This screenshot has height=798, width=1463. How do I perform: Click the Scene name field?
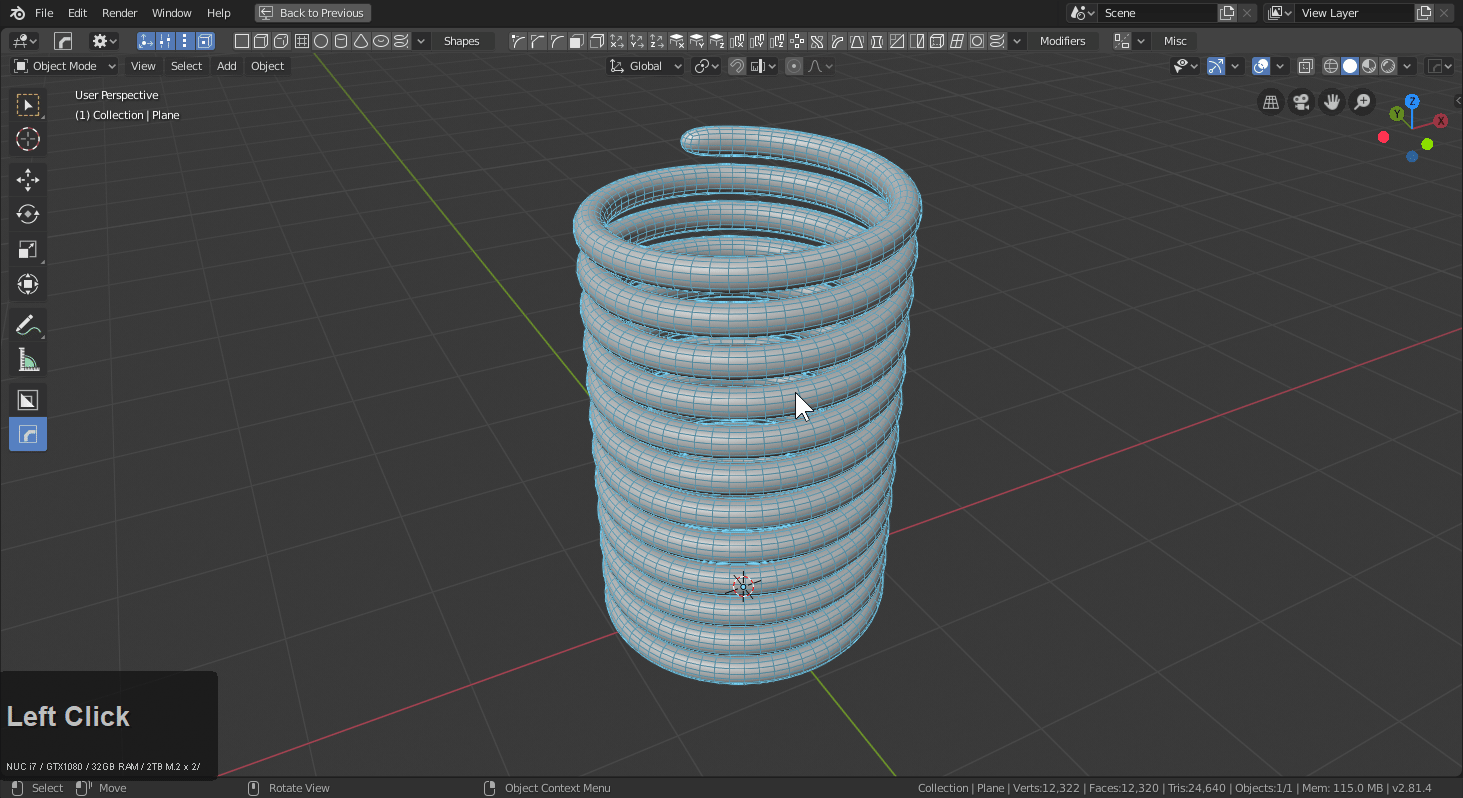point(1156,13)
